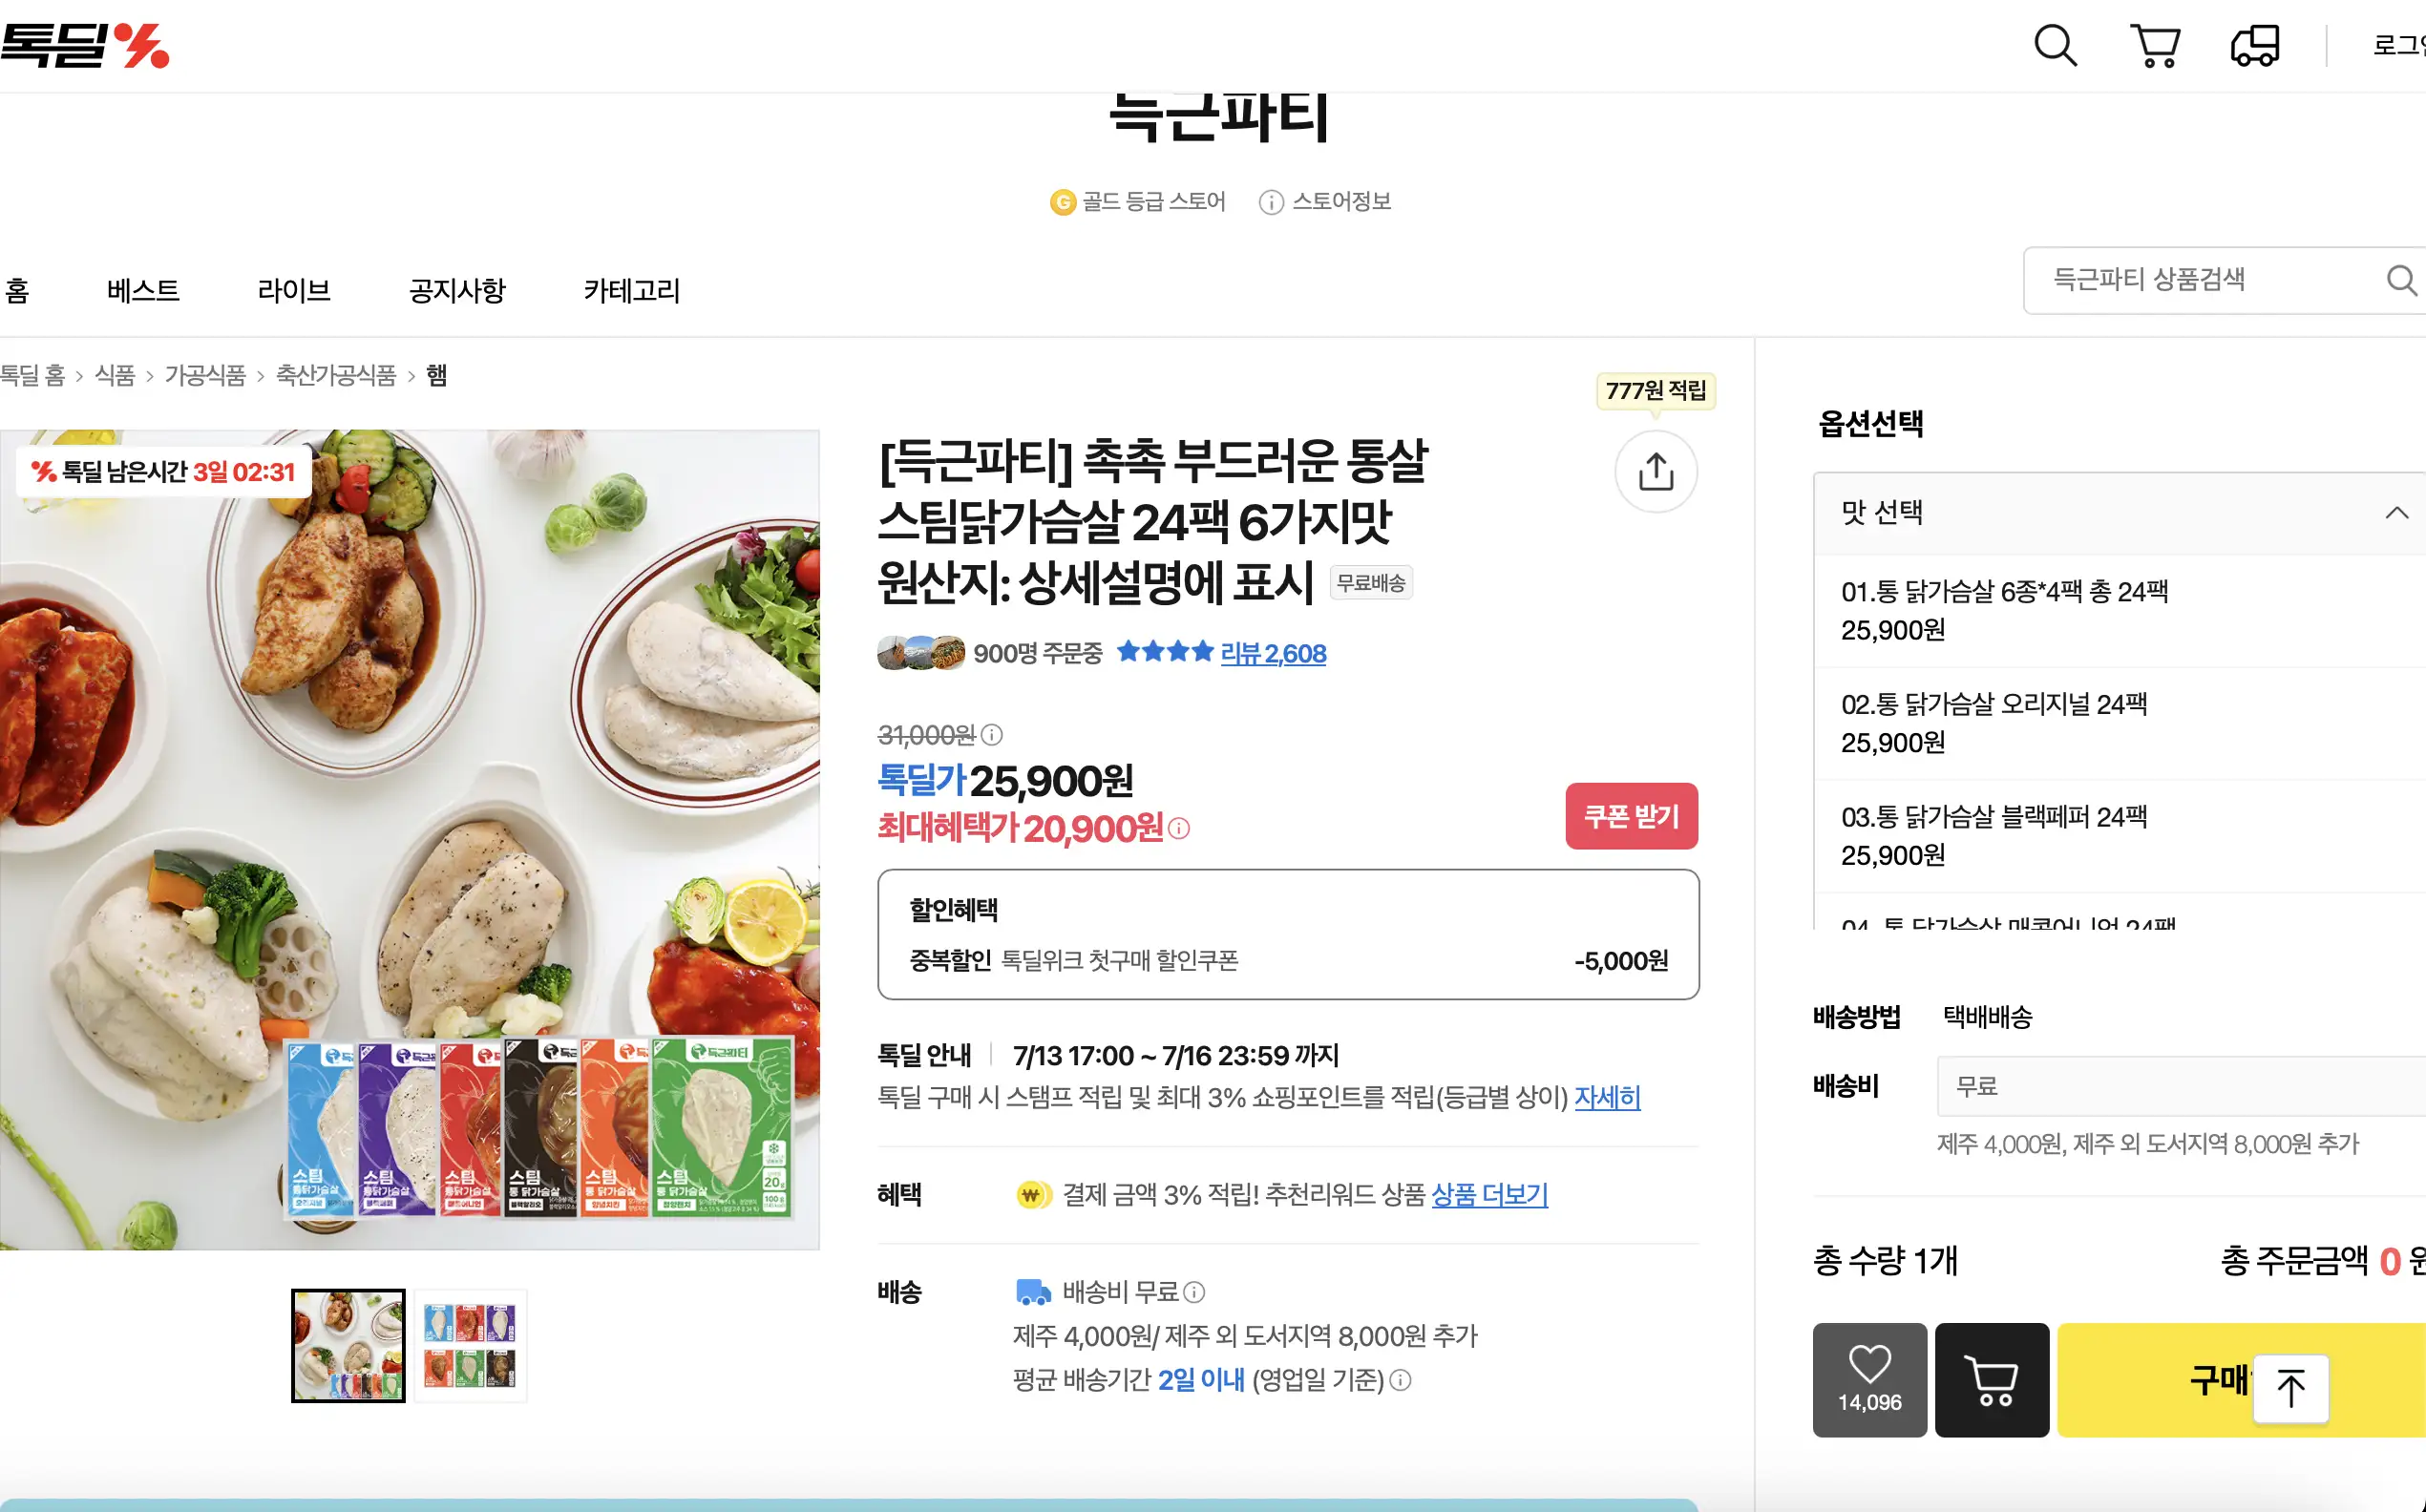This screenshot has width=2426, height=1512.
Task: Open the 리뷰 2,608 reviews link
Action: click(1273, 654)
